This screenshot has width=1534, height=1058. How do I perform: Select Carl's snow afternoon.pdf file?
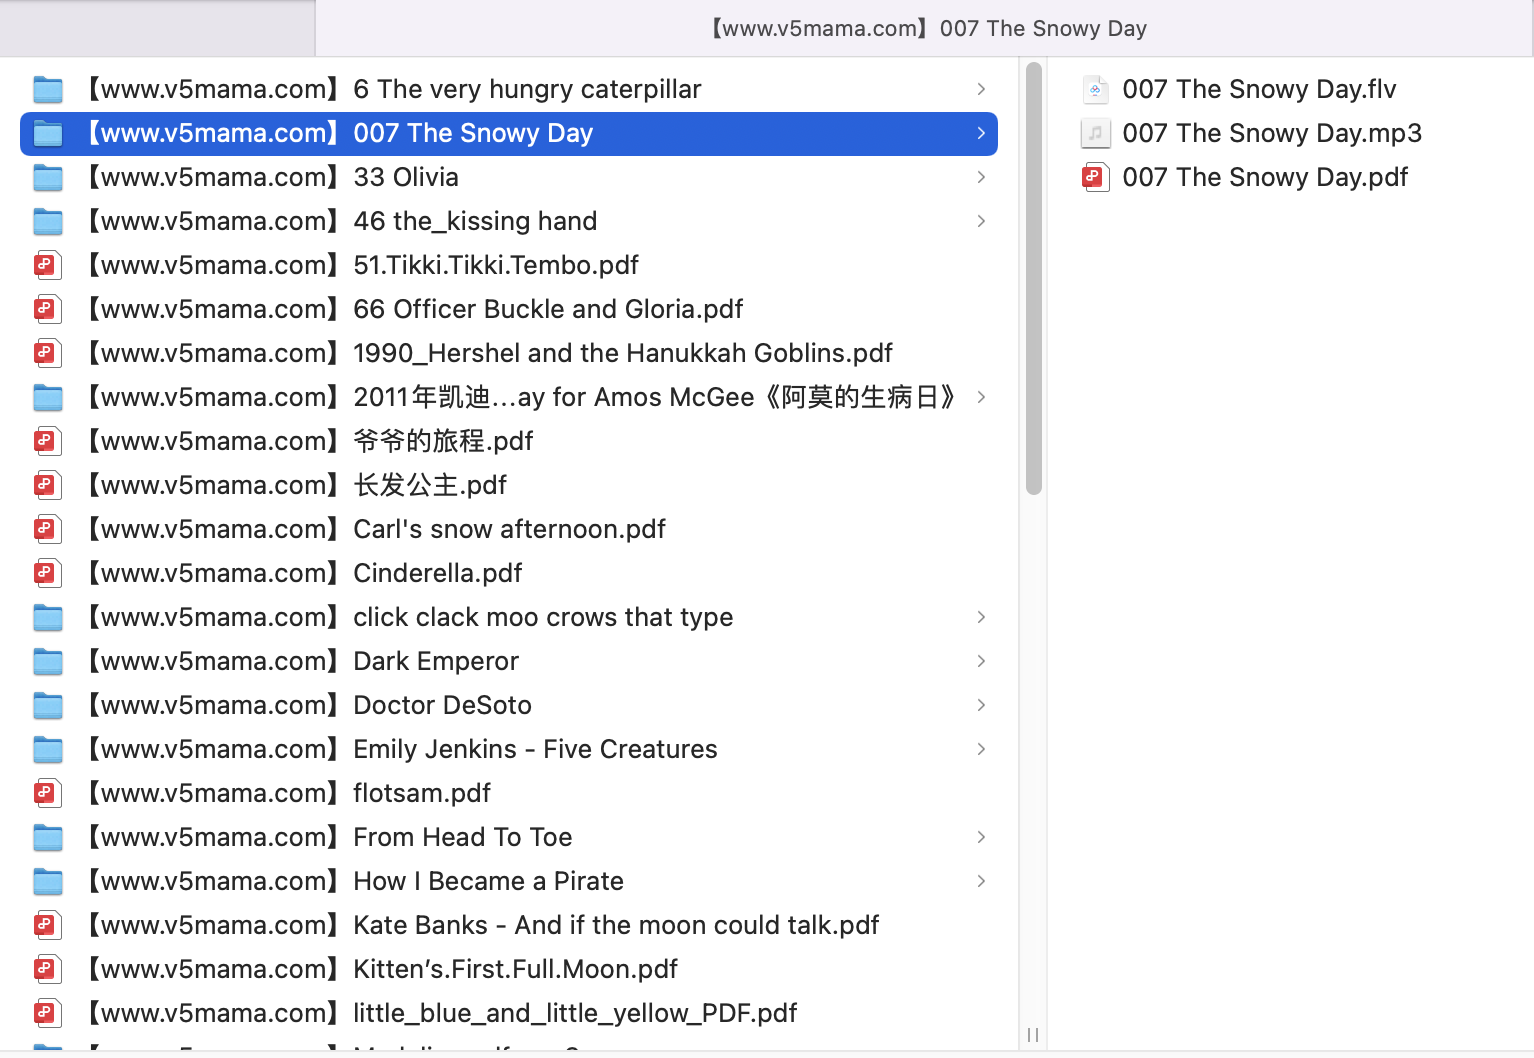(509, 530)
